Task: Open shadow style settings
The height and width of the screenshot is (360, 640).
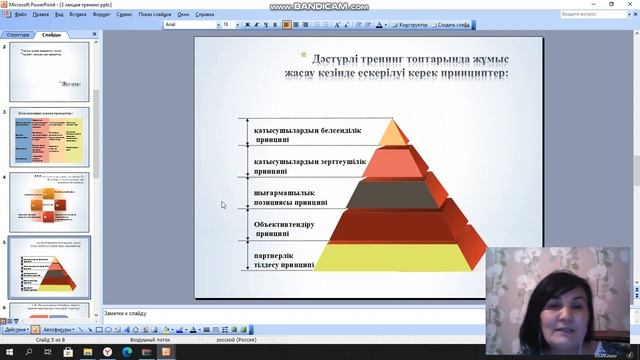Action: (234, 330)
